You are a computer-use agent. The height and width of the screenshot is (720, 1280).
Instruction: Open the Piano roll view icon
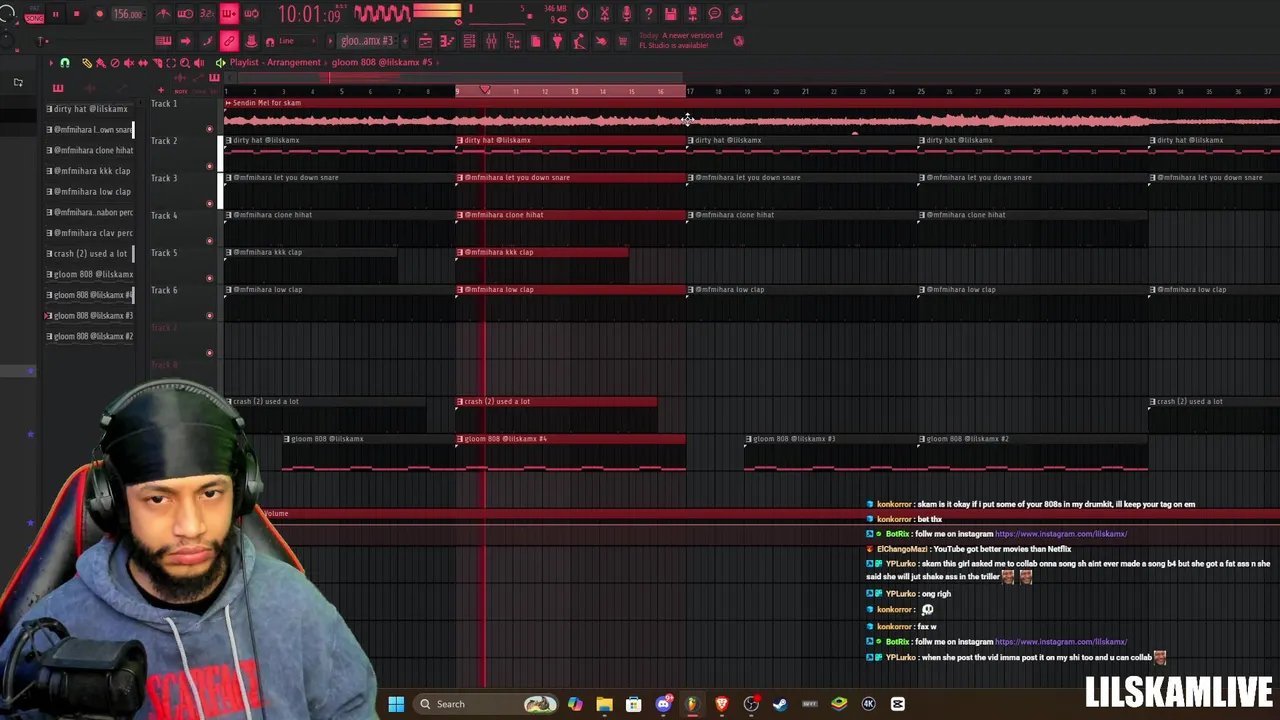[447, 41]
